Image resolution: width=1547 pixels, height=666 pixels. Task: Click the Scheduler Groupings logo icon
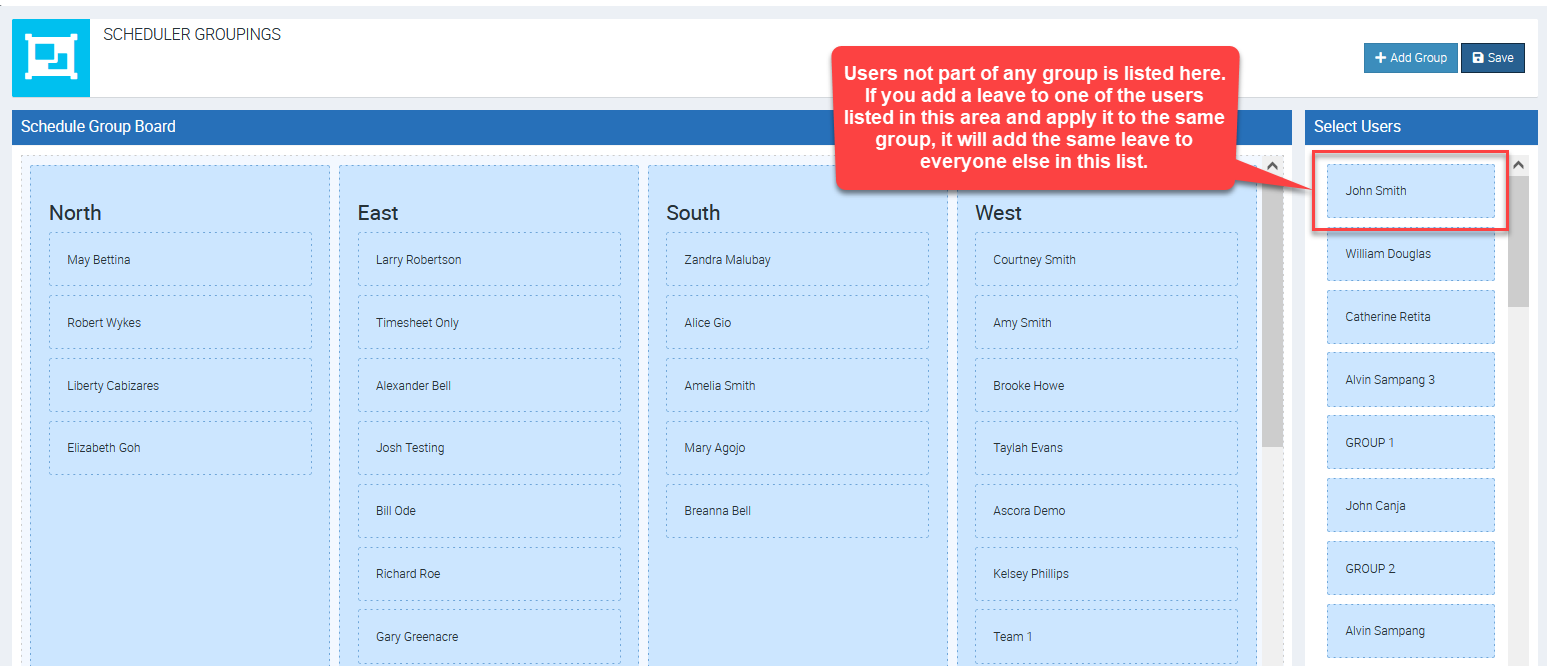point(51,58)
